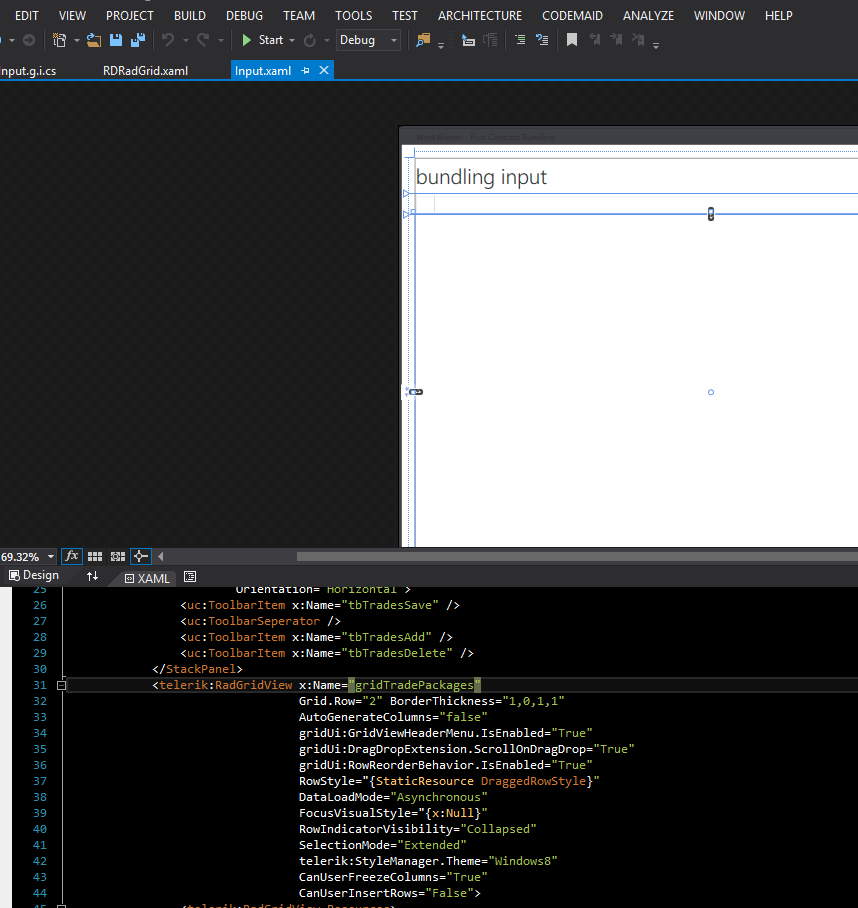Switch to the XAML view tab
The width and height of the screenshot is (858, 908).
tap(146, 578)
